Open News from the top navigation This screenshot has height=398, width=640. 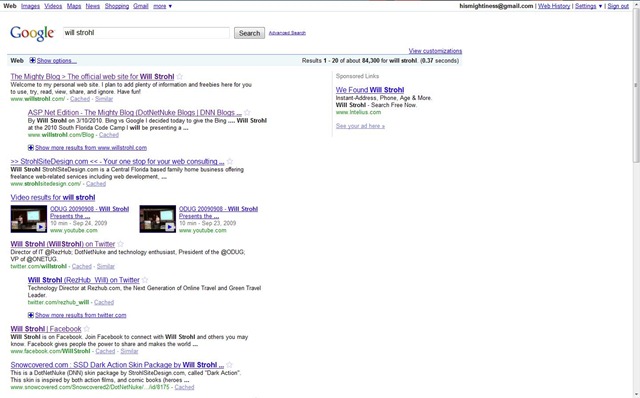(93, 6)
